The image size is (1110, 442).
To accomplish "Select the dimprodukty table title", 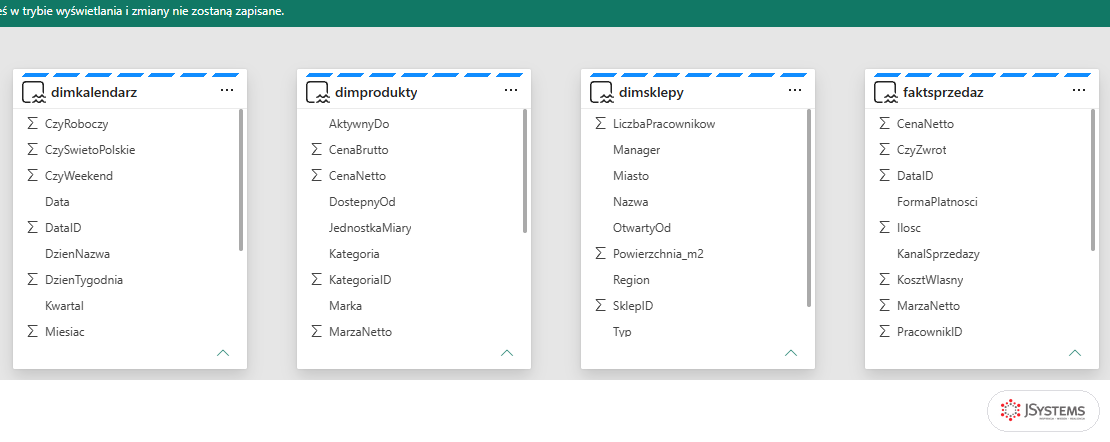I will [377, 93].
